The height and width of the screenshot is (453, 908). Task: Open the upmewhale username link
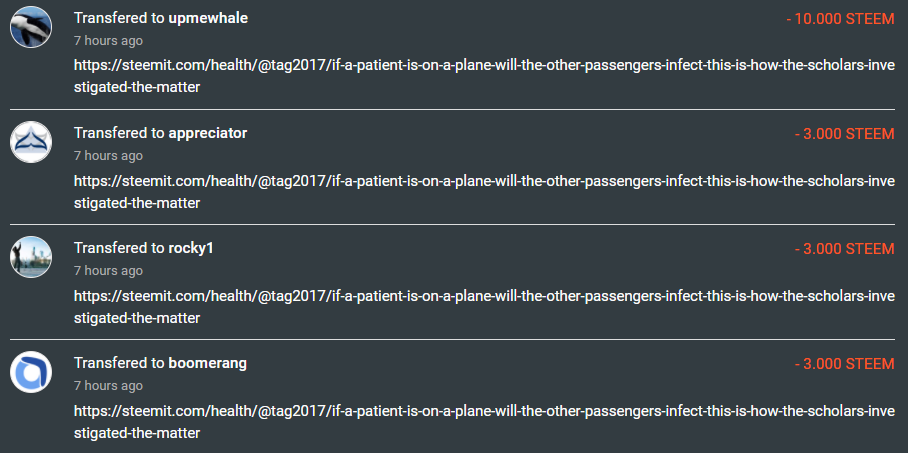(208, 18)
